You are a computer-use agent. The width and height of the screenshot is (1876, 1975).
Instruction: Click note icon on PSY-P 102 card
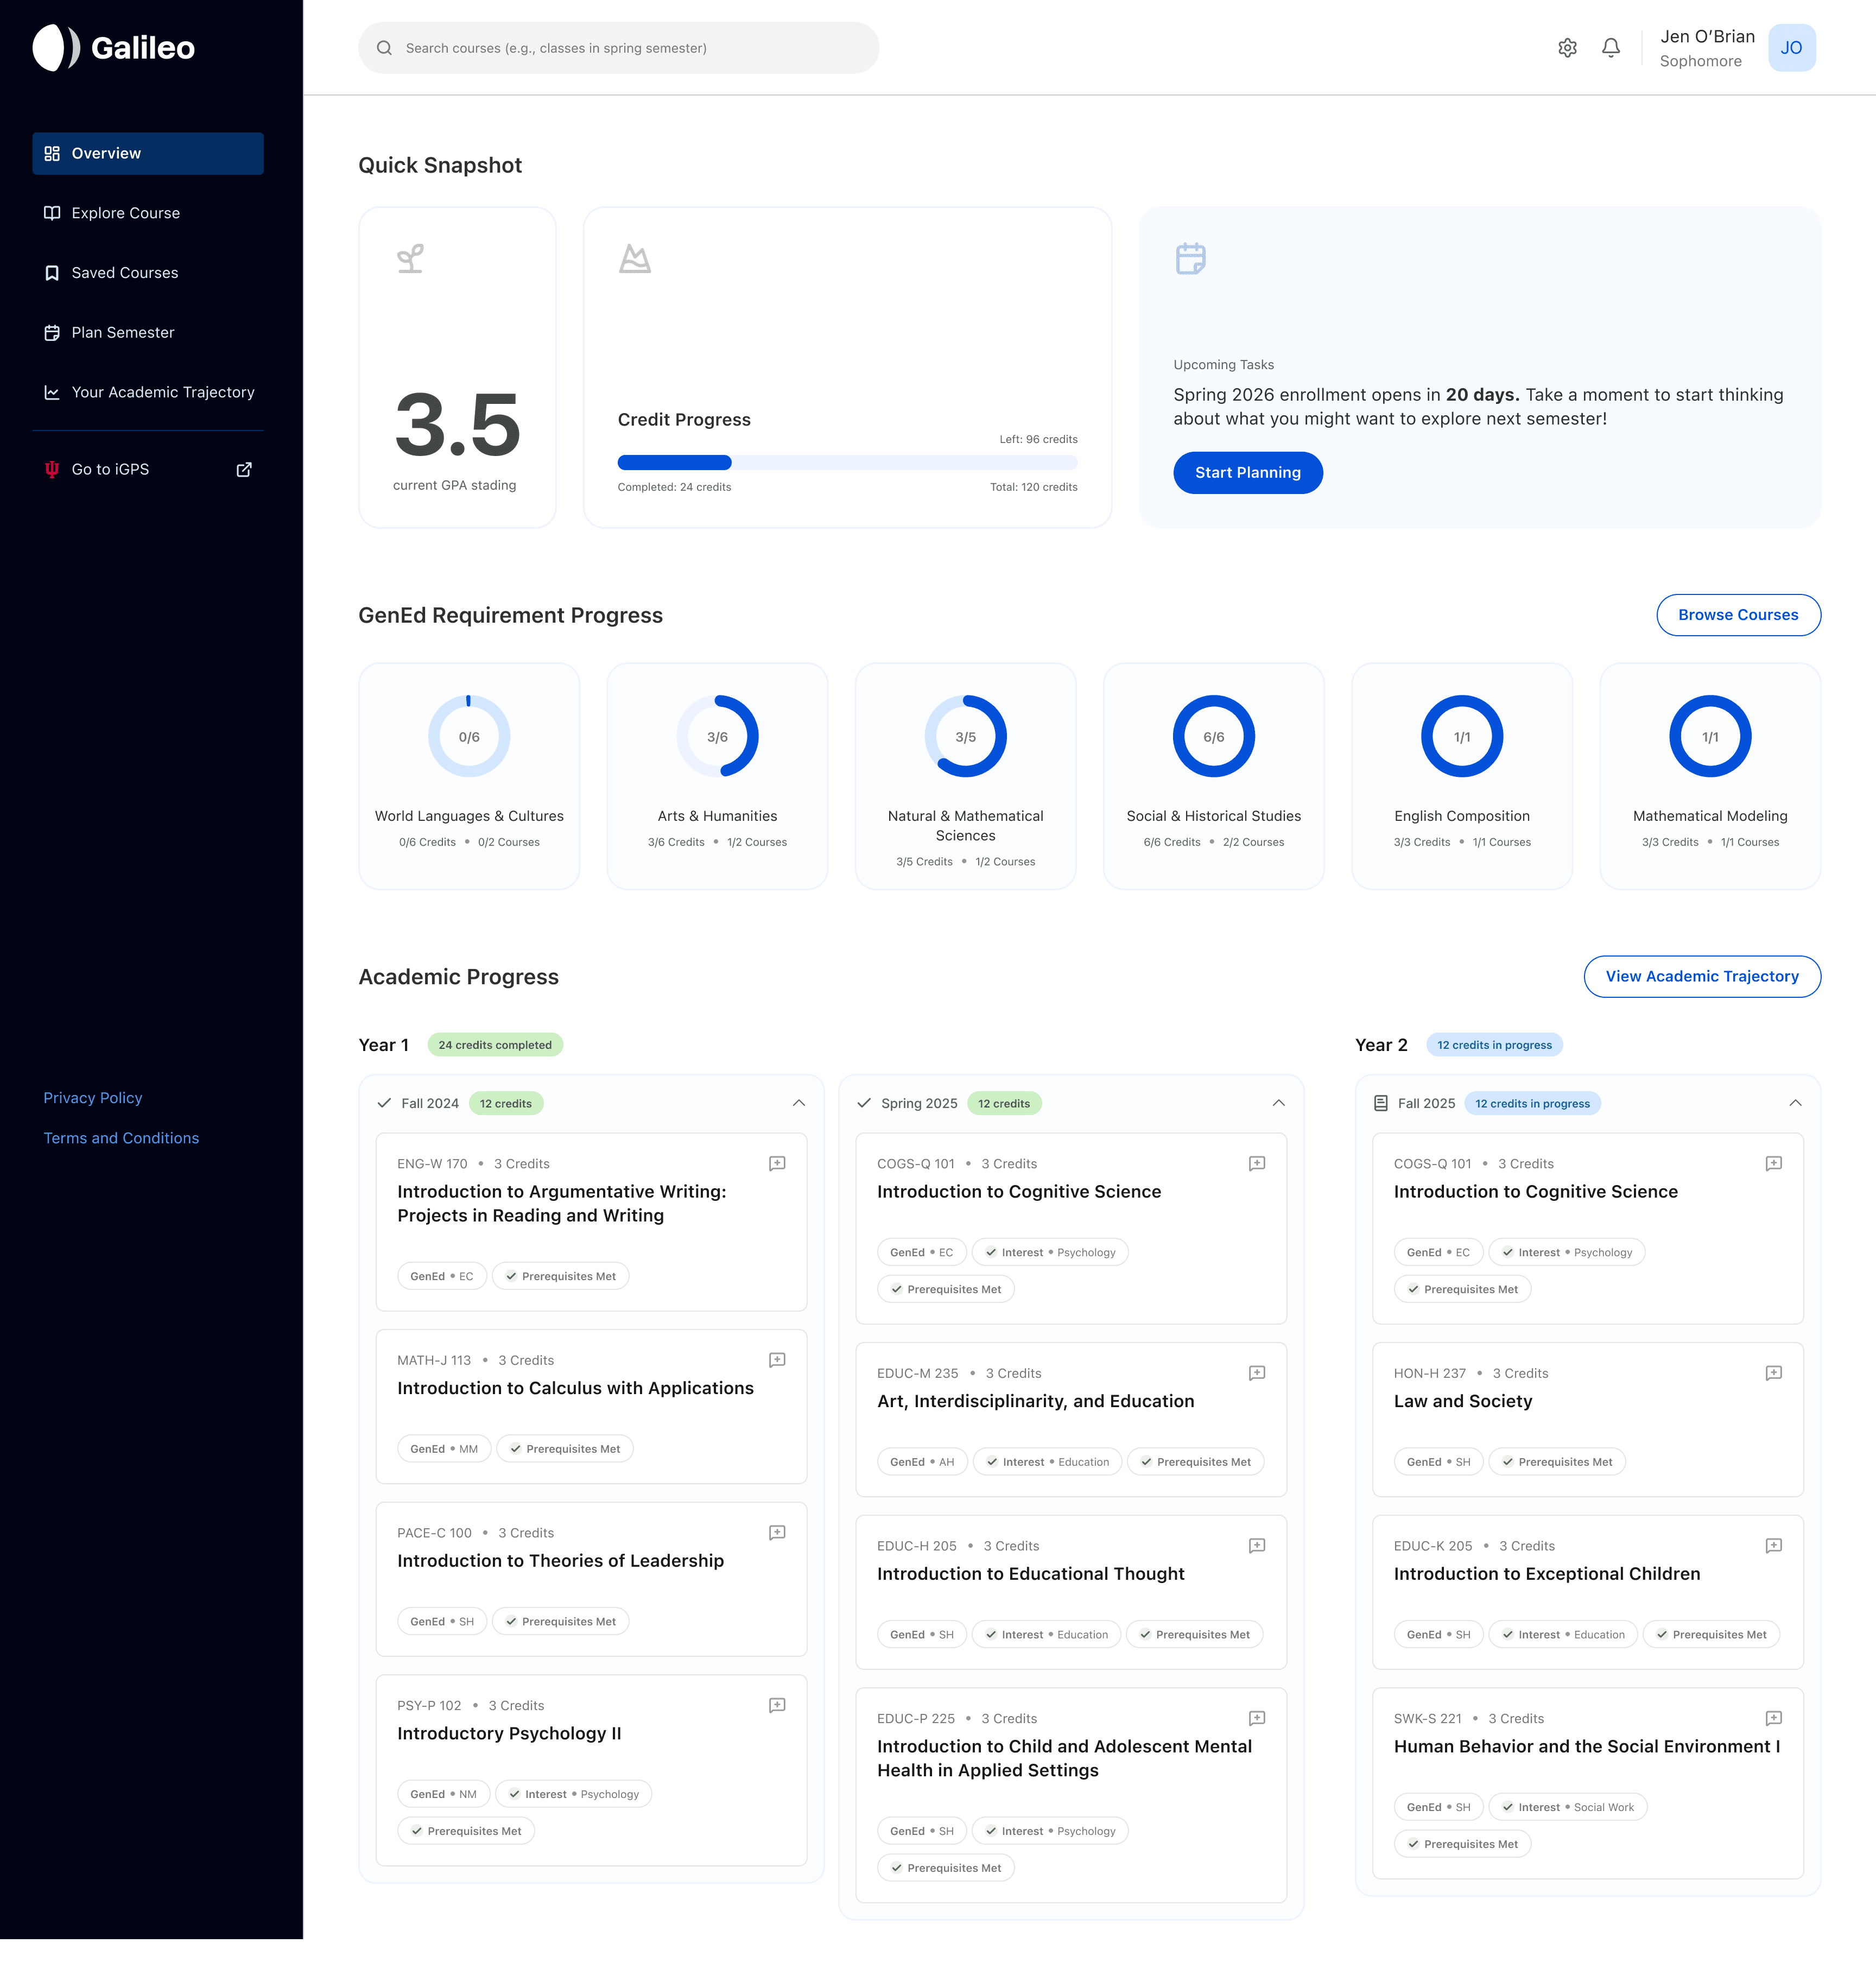tap(777, 1705)
